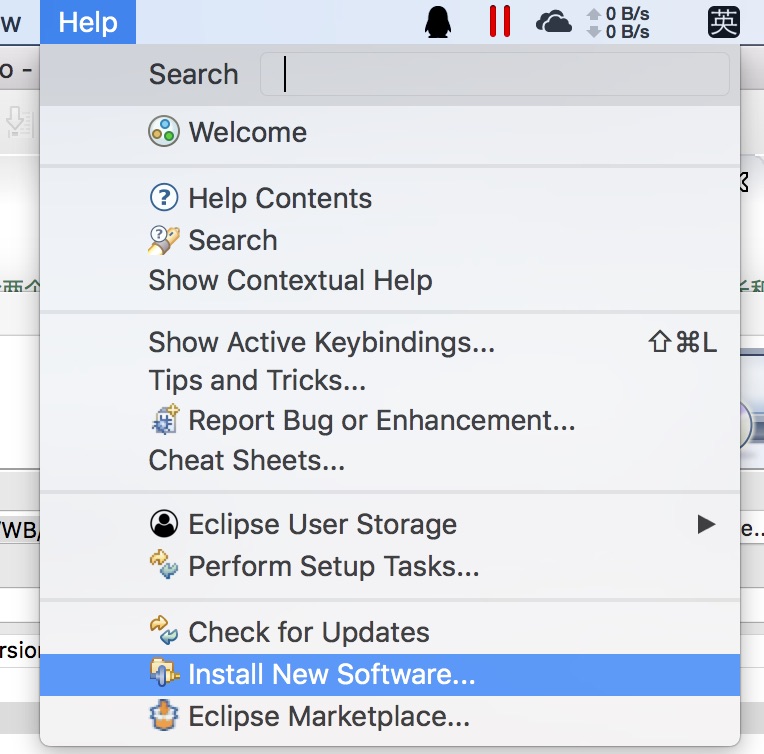Click the Perform Setup Tasks arrows icon
764x754 pixels.
pos(164,564)
